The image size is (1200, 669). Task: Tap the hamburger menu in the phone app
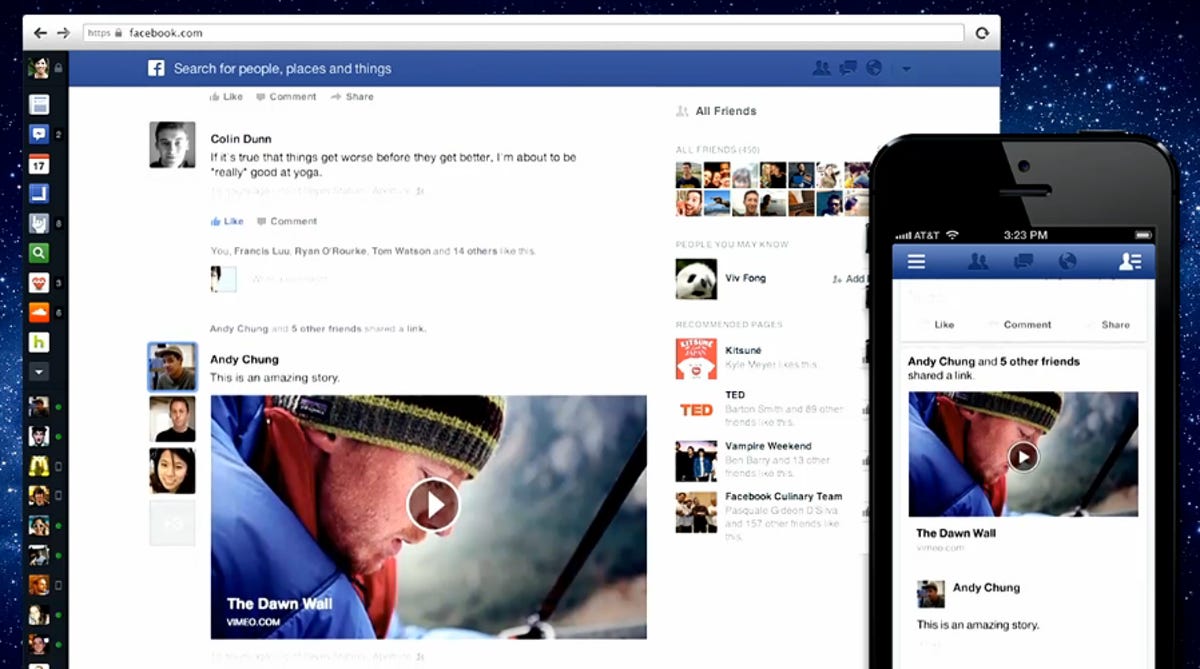pyautogui.click(x=916, y=261)
